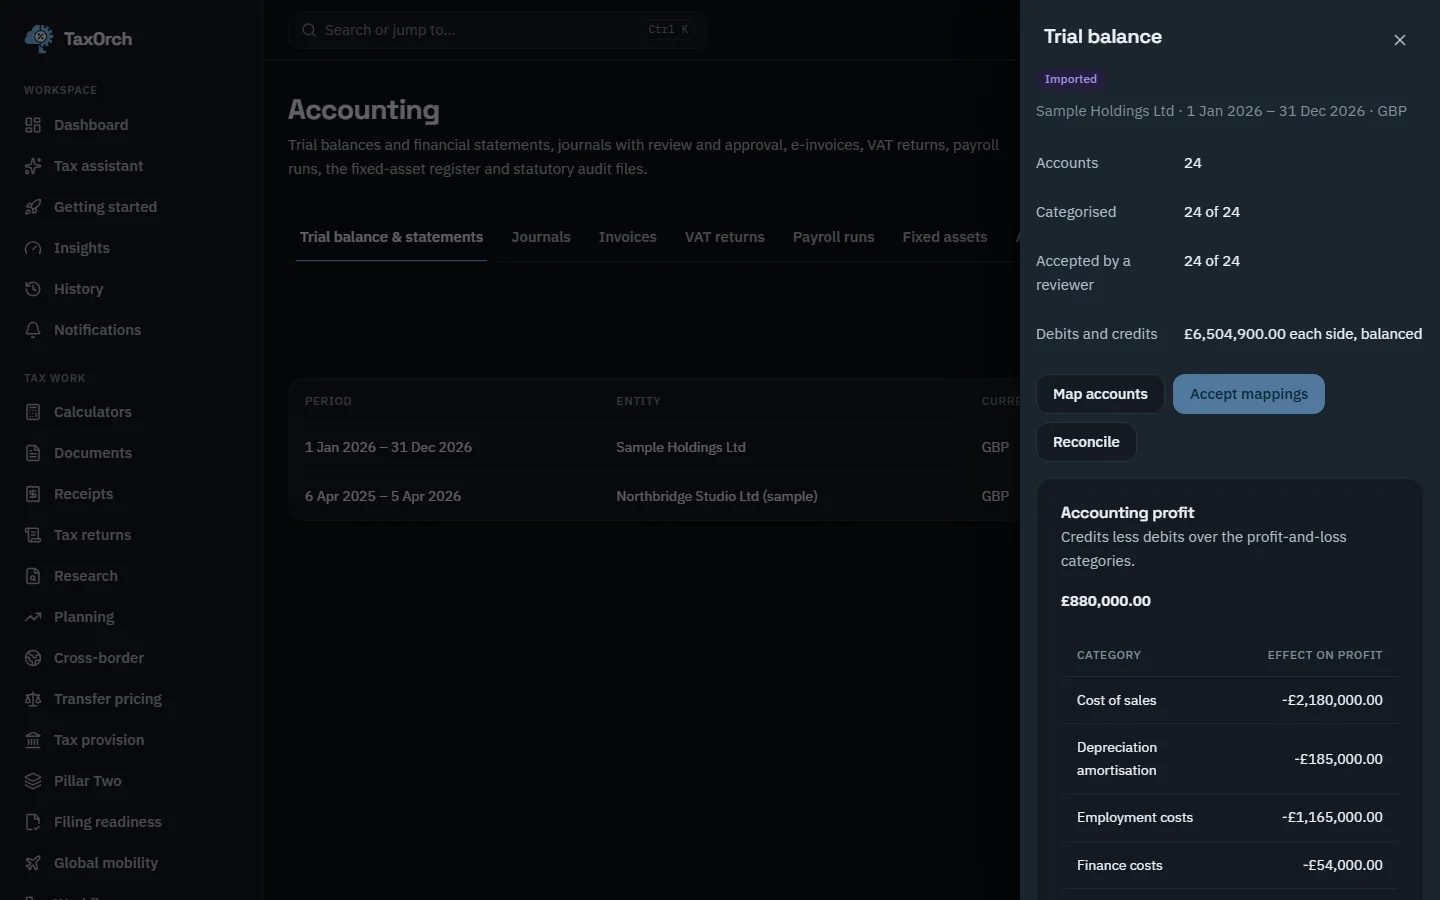This screenshot has width=1440, height=900.
Task: Click the -£185,000.00 amount
Action: tap(1338, 759)
